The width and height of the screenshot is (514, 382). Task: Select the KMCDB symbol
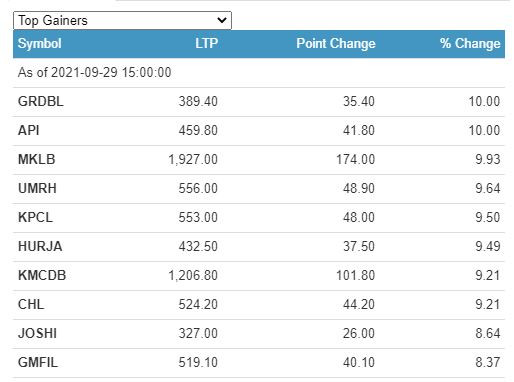point(42,275)
